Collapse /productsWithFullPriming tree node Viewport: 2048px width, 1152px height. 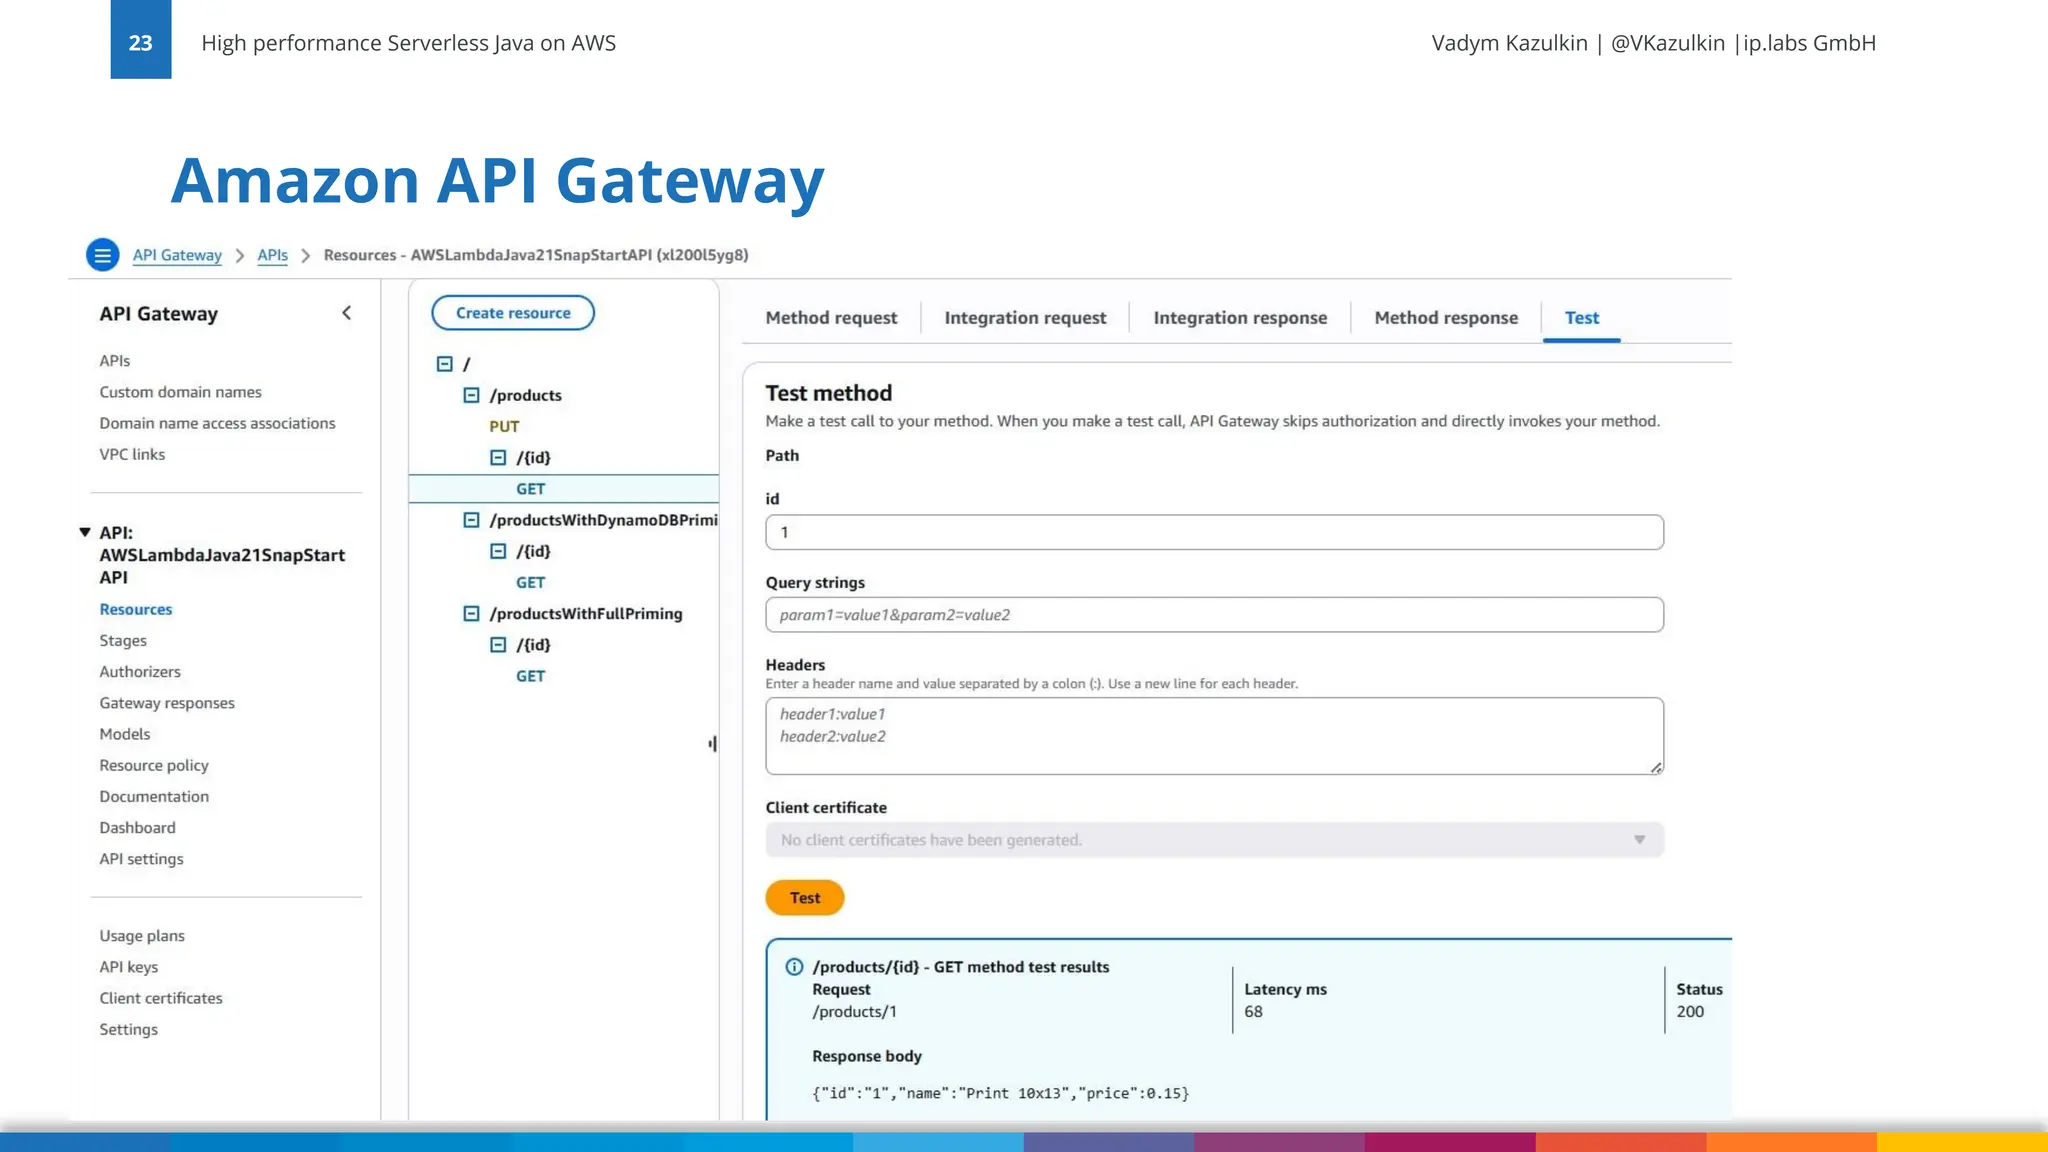pos(471,614)
